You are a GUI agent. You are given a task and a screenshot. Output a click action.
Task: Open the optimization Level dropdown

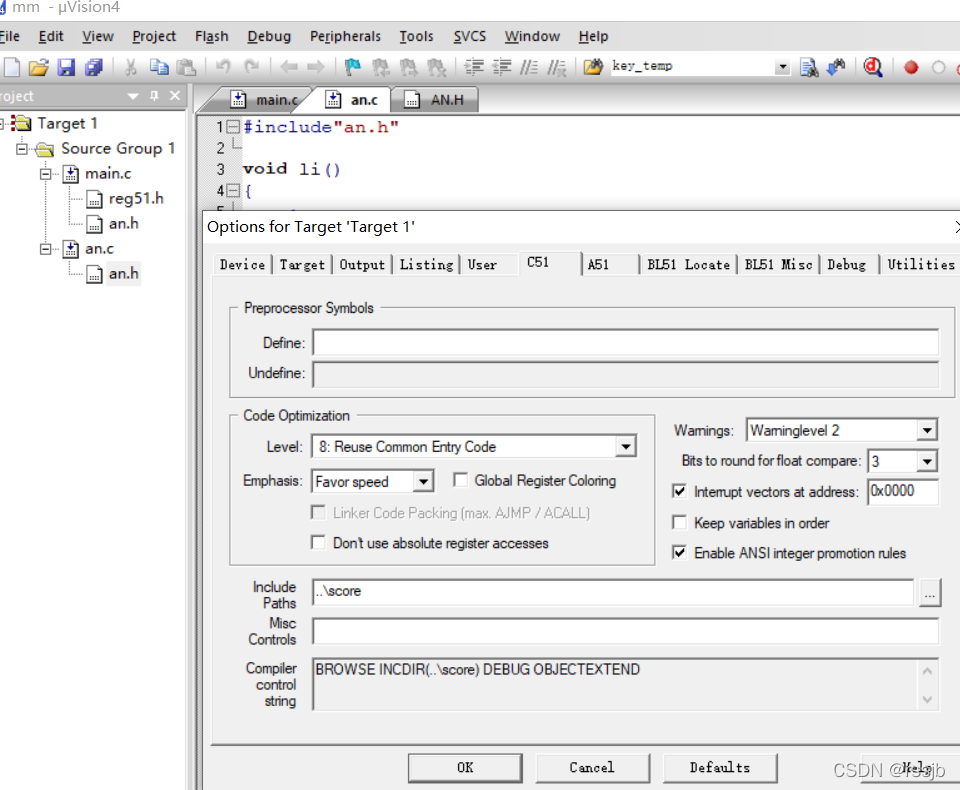(626, 446)
